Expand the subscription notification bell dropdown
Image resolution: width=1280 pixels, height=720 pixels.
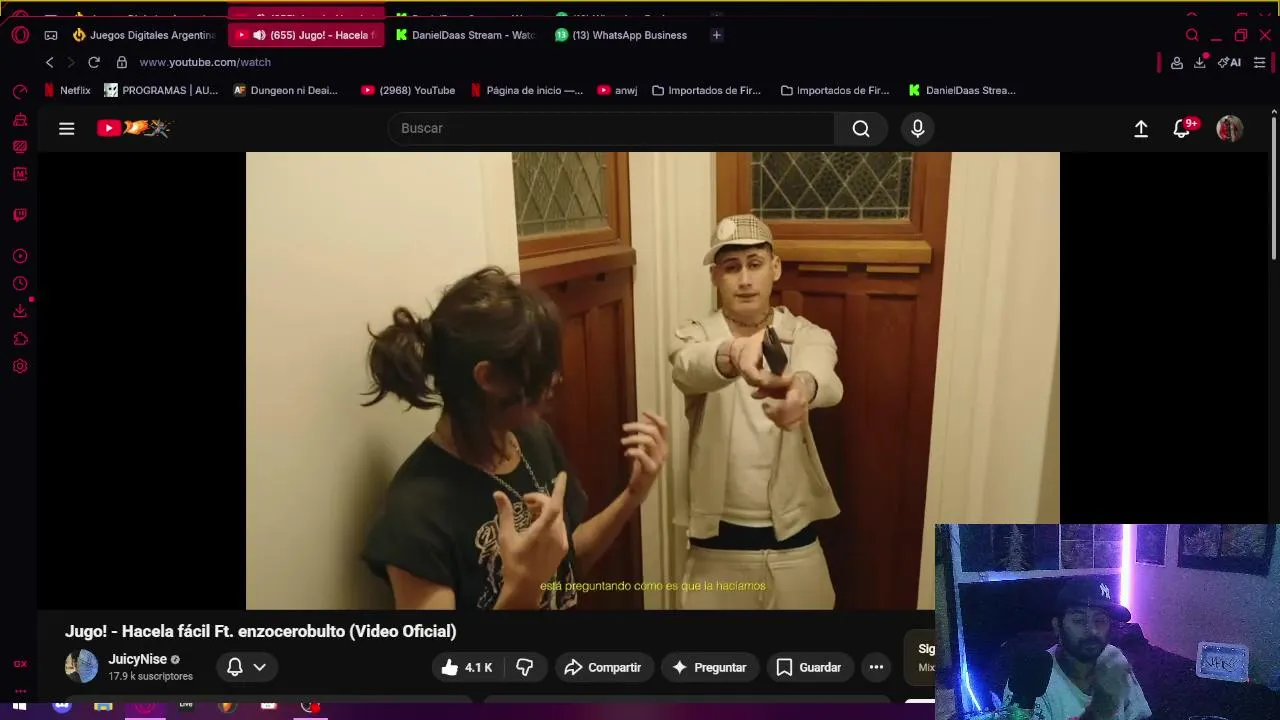[x=246, y=667]
